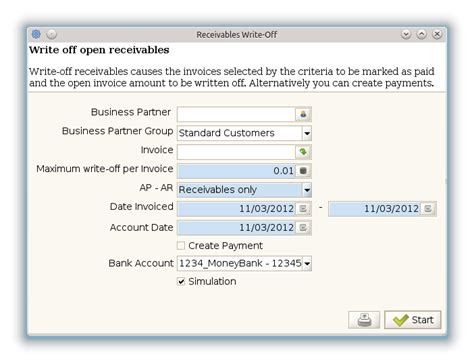Open calendar picker for Account Date
The height and width of the screenshot is (363, 474).
pyautogui.click(x=303, y=228)
